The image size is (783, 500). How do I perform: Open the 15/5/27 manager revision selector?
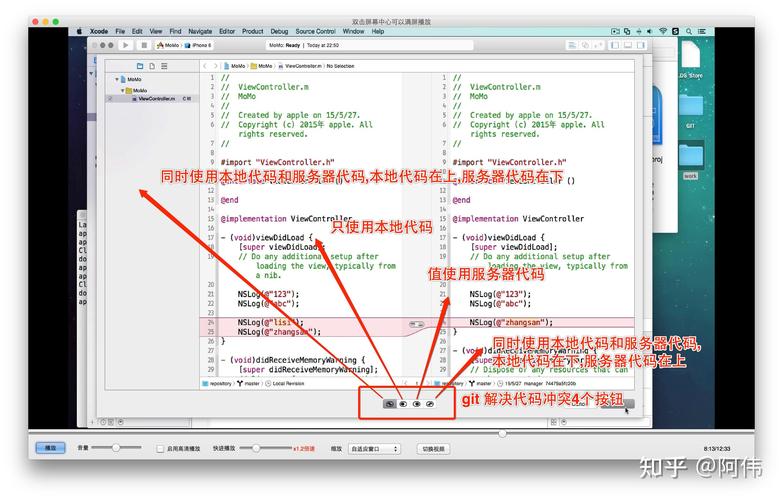tap(537, 384)
